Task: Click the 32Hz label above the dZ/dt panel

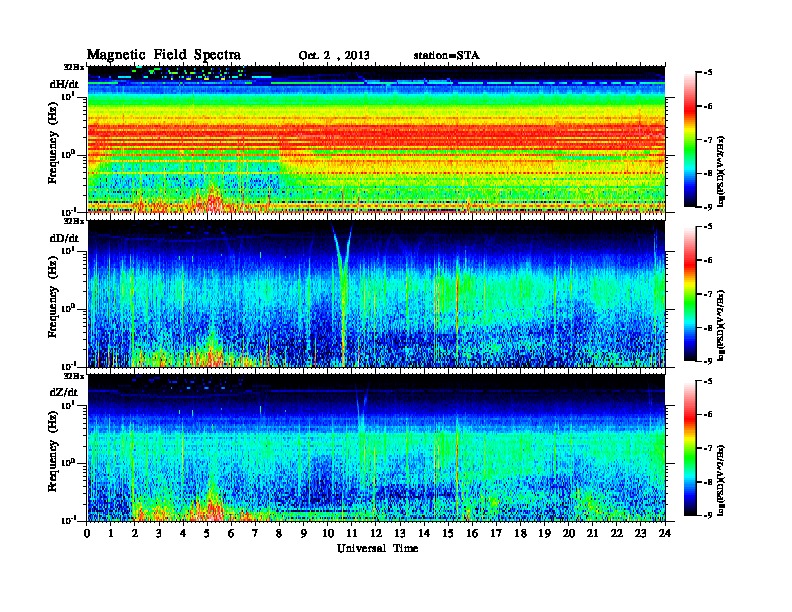Action: (x=74, y=376)
